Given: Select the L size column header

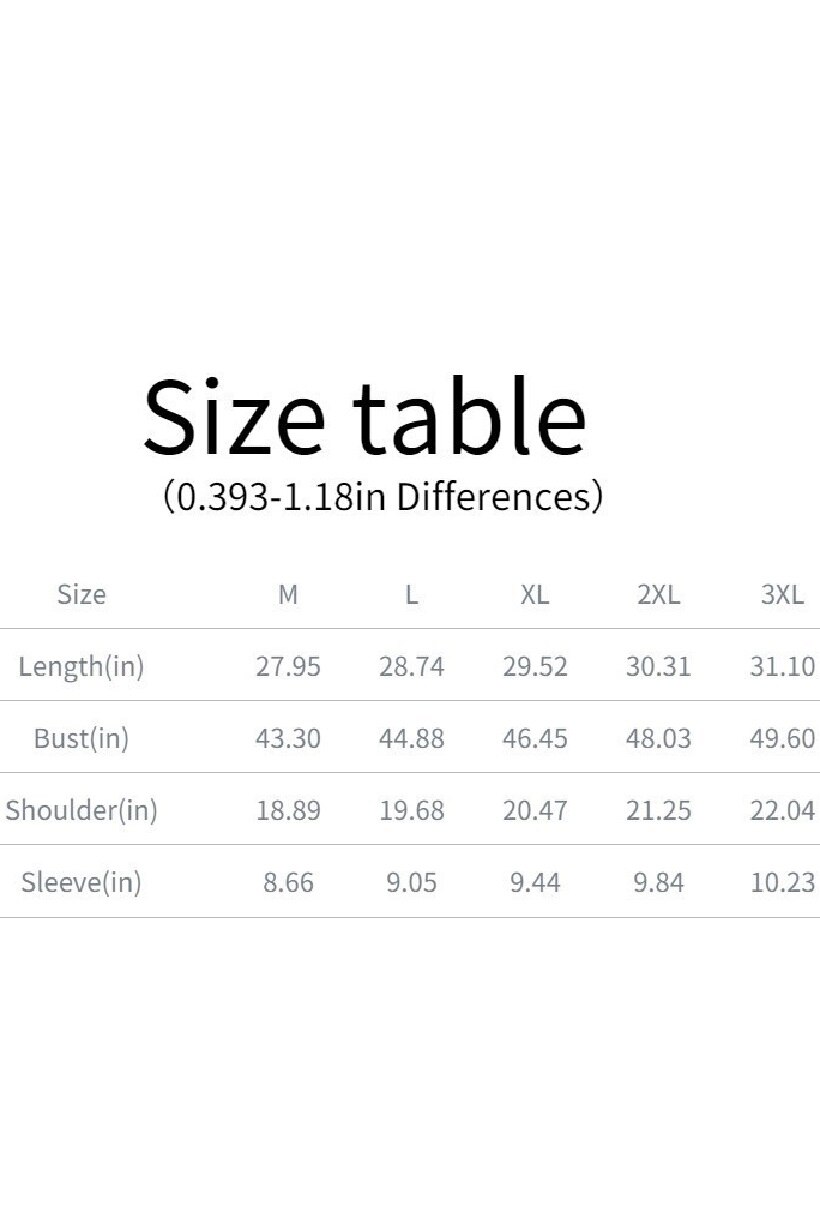Looking at the screenshot, I should pyautogui.click(x=411, y=595).
